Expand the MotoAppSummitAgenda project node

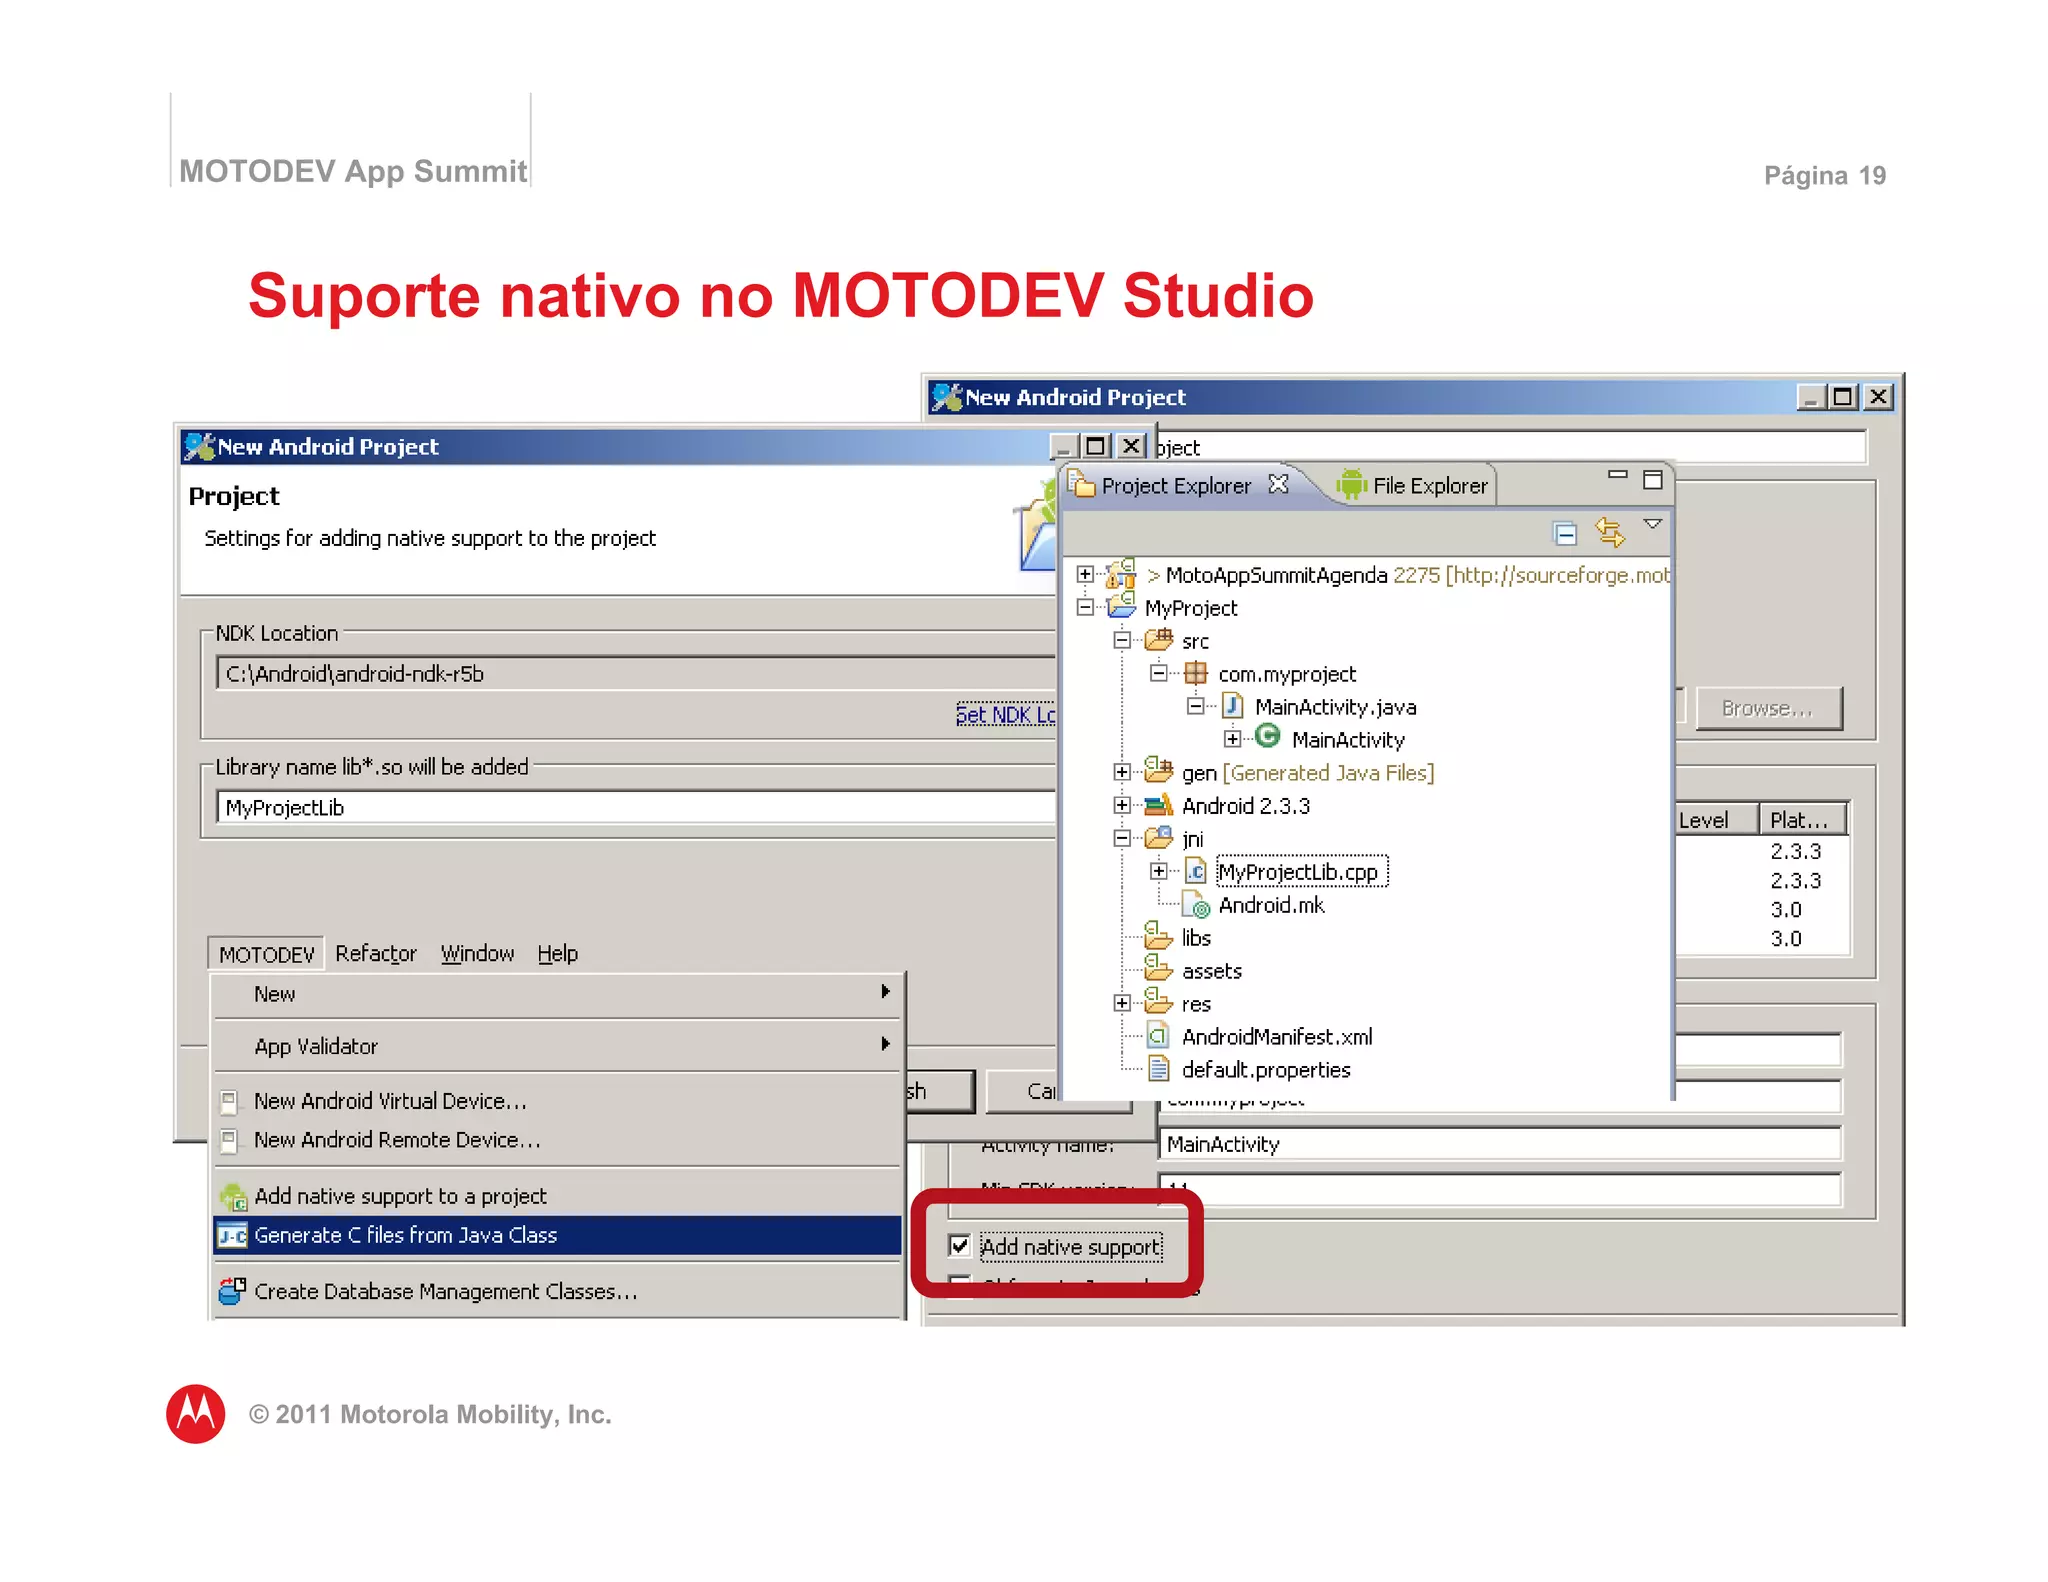coord(1084,574)
